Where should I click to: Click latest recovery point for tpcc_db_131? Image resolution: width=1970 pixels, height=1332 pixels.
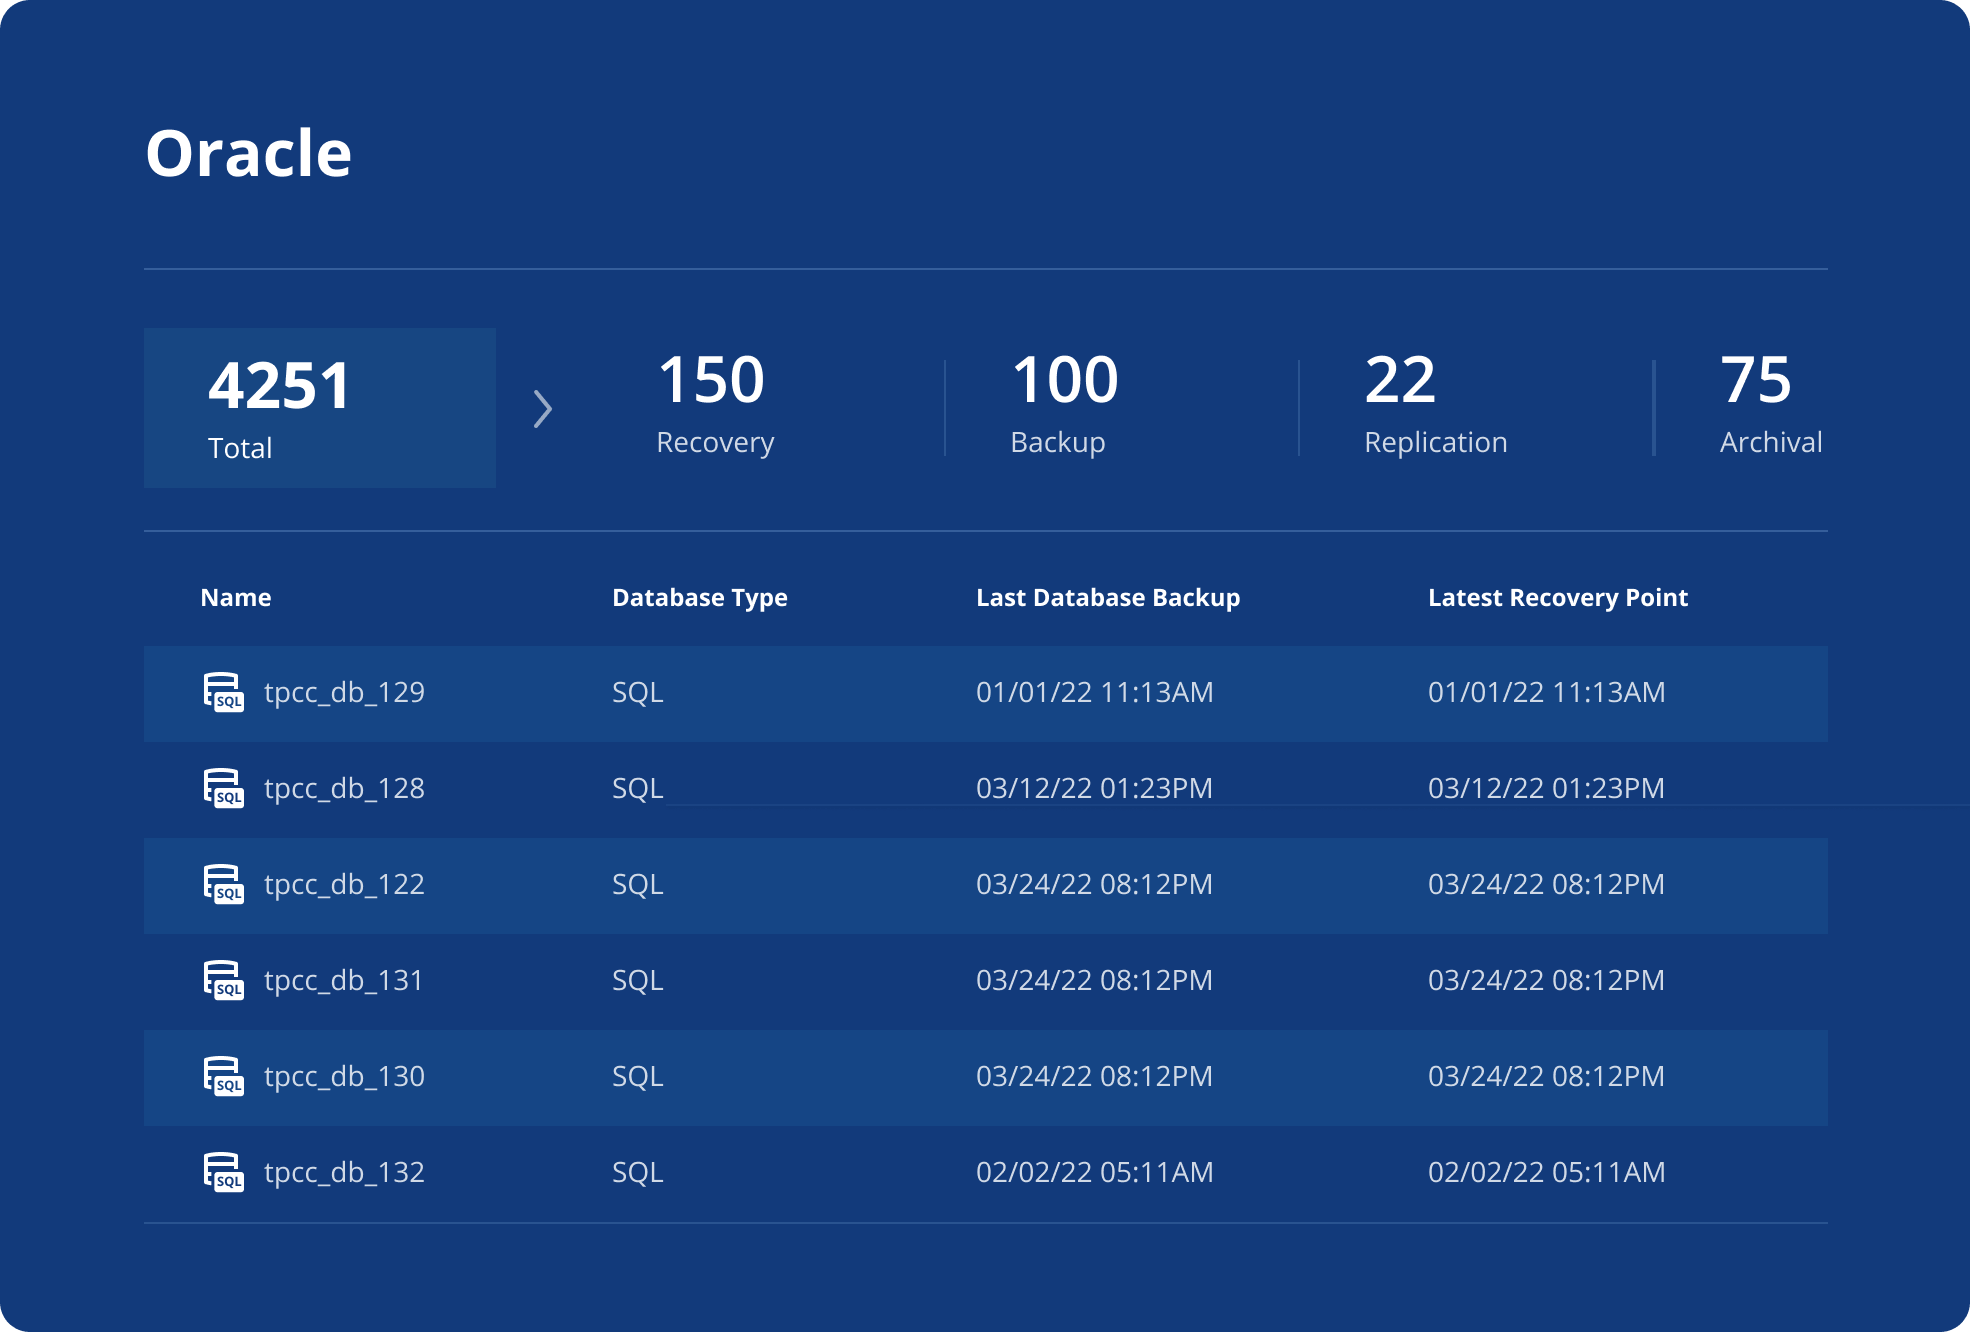pyautogui.click(x=1547, y=980)
